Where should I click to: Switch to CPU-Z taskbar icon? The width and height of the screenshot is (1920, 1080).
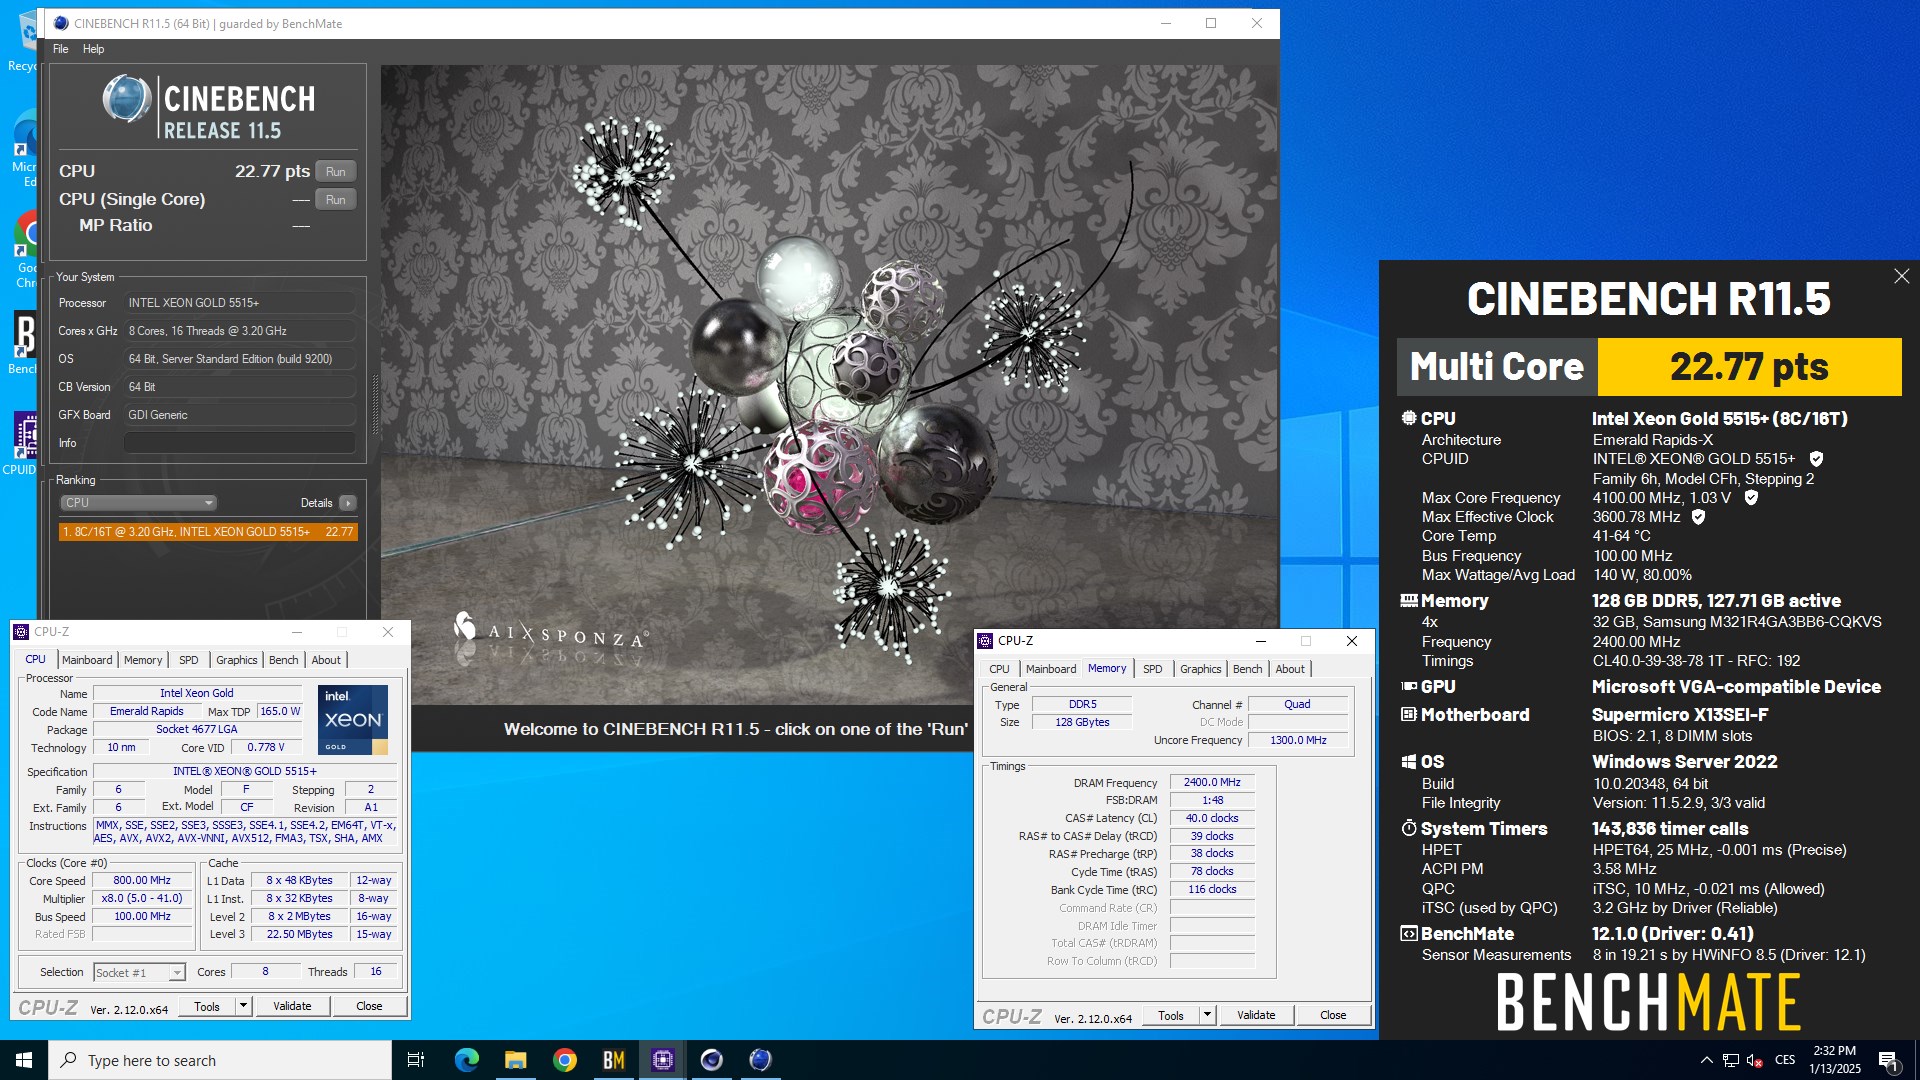pos(663,1060)
